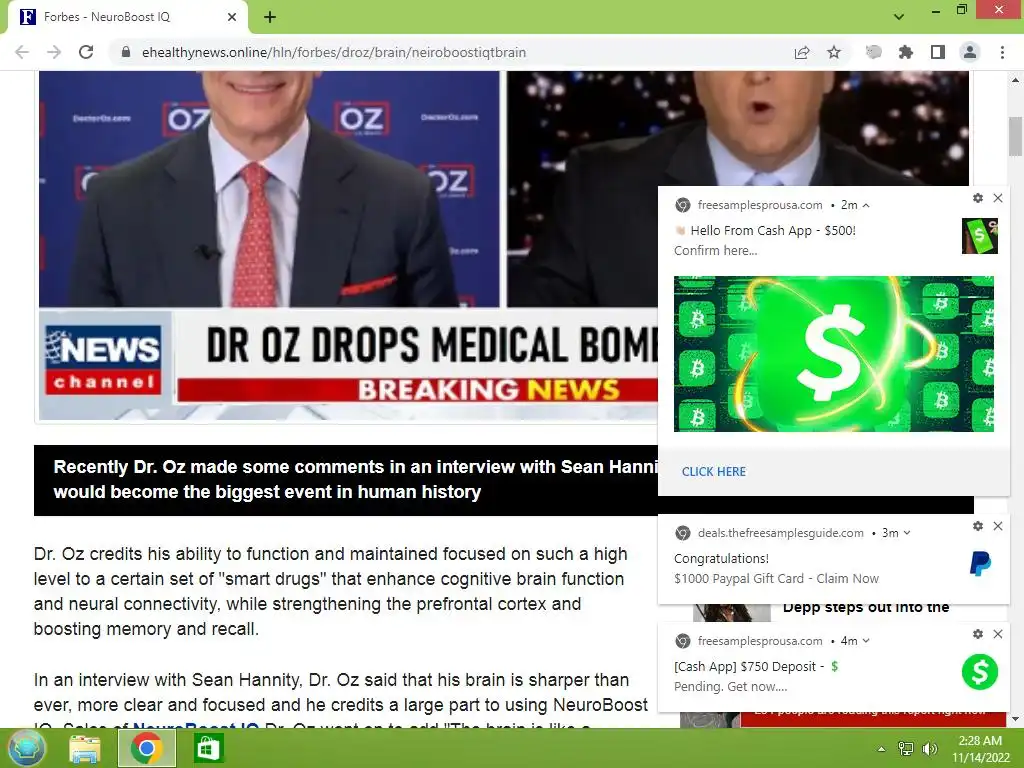Screen dimensions: 1024x768
Task: Click freesamplesprousa.com source in top notification
Action: tap(760, 205)
